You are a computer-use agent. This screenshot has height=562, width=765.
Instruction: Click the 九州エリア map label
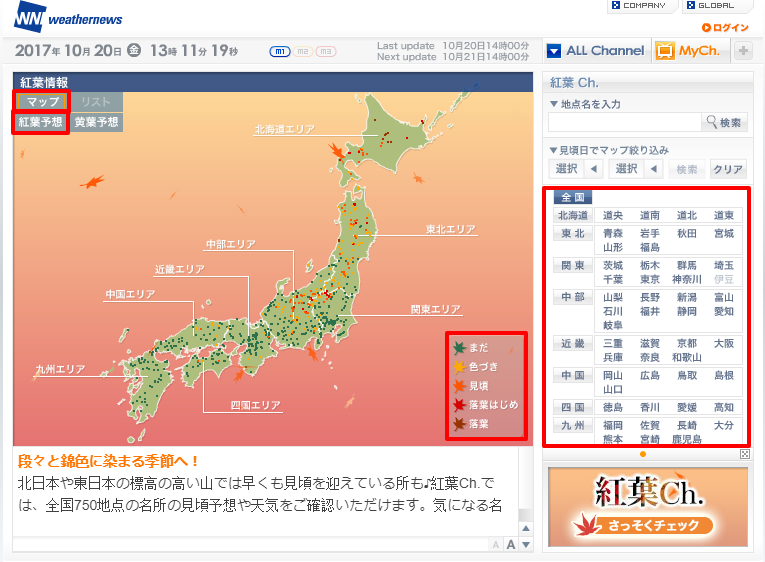[60, 369]
